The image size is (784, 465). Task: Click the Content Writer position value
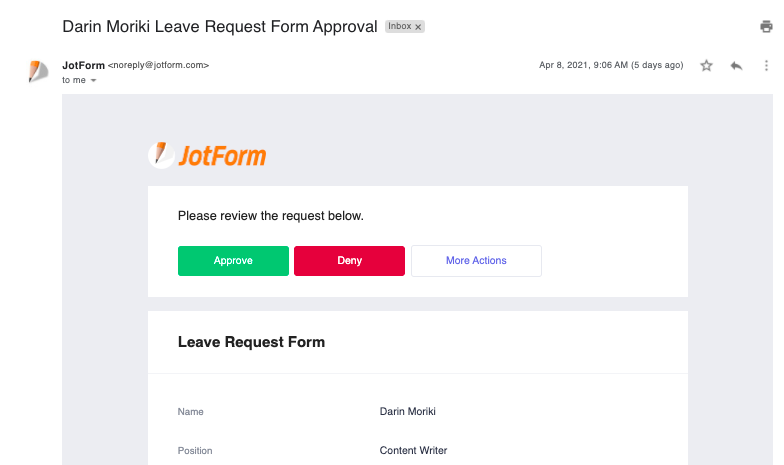413,450
